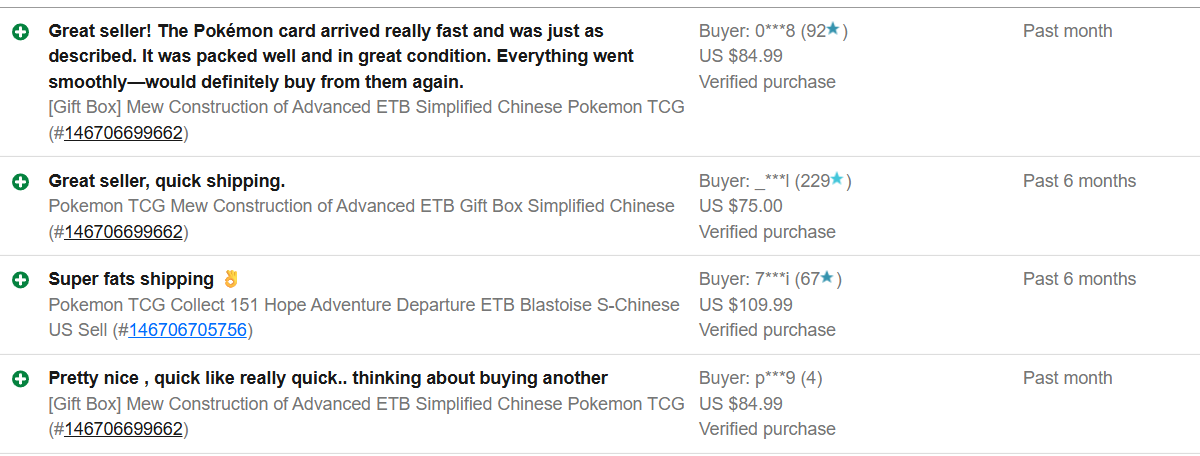Click 'Past 6 months' beside buyer _***l
This screenshot has height=456, width=1200.
pyautogui.click(x=1079, y=181)
